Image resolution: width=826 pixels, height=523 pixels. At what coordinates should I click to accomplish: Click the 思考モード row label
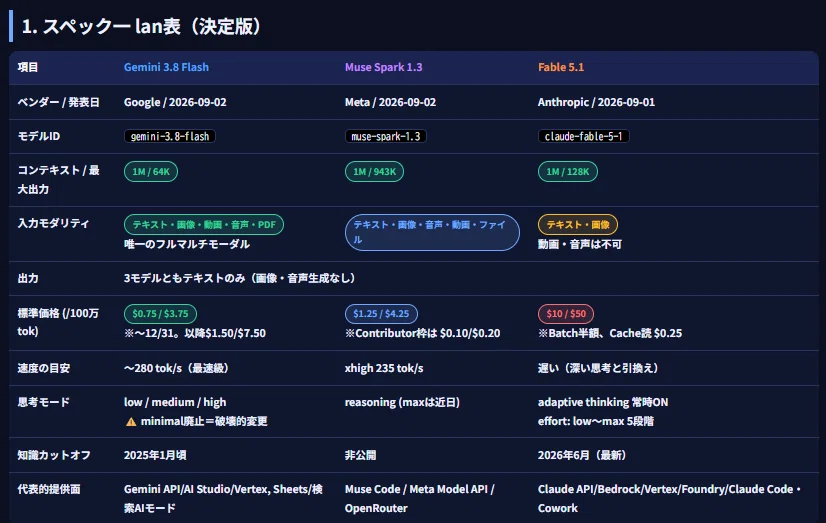pos(43,402)
